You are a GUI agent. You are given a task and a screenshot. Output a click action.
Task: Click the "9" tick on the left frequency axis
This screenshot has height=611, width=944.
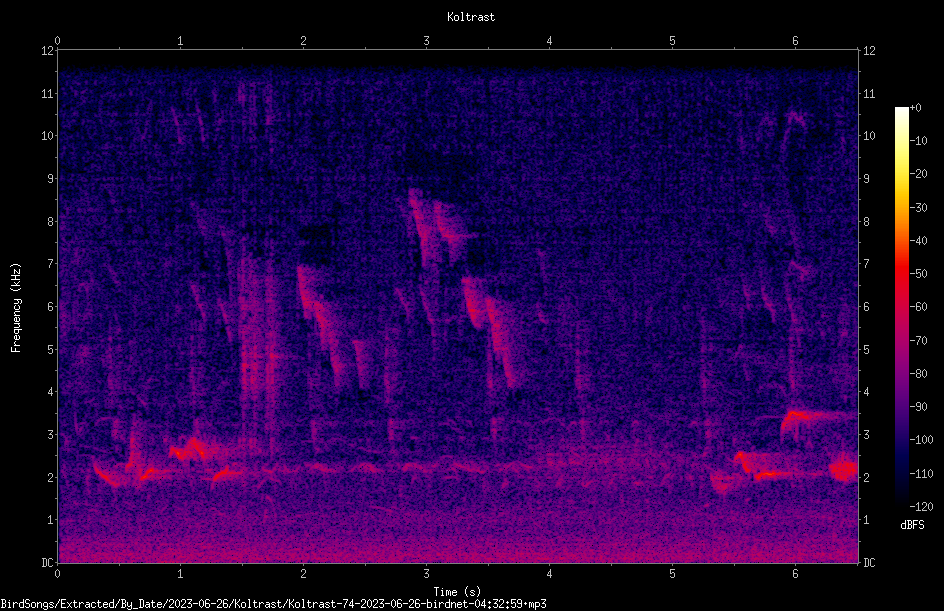pos(50,179)
